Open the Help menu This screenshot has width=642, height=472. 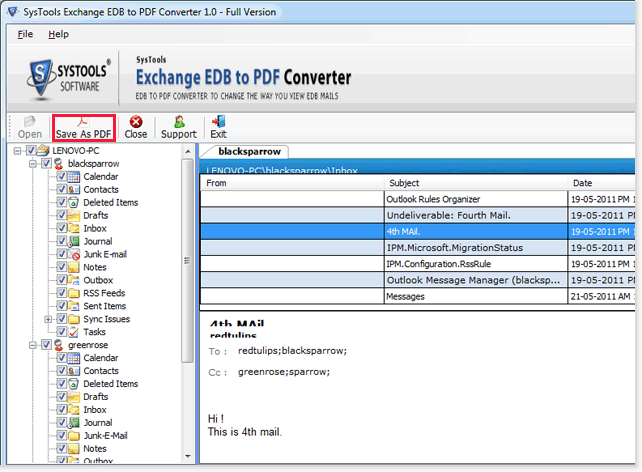pos(58,34)
